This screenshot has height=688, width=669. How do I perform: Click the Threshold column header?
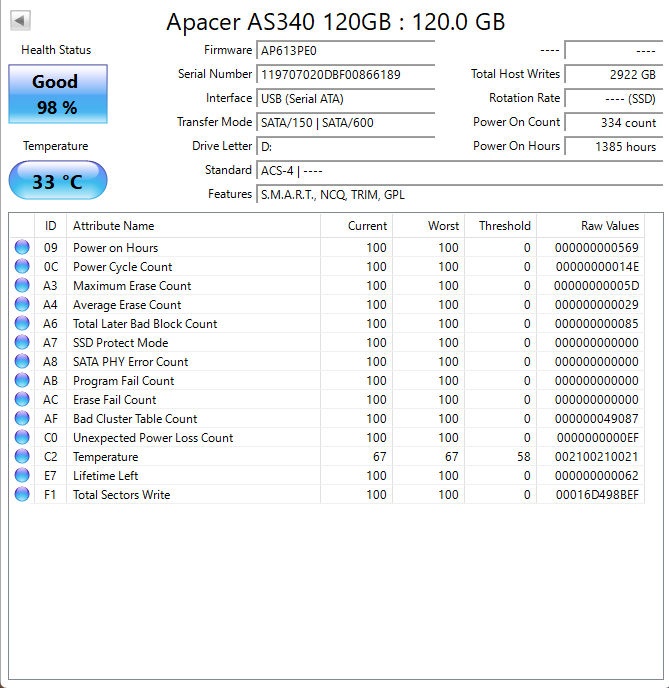(501, 226)
